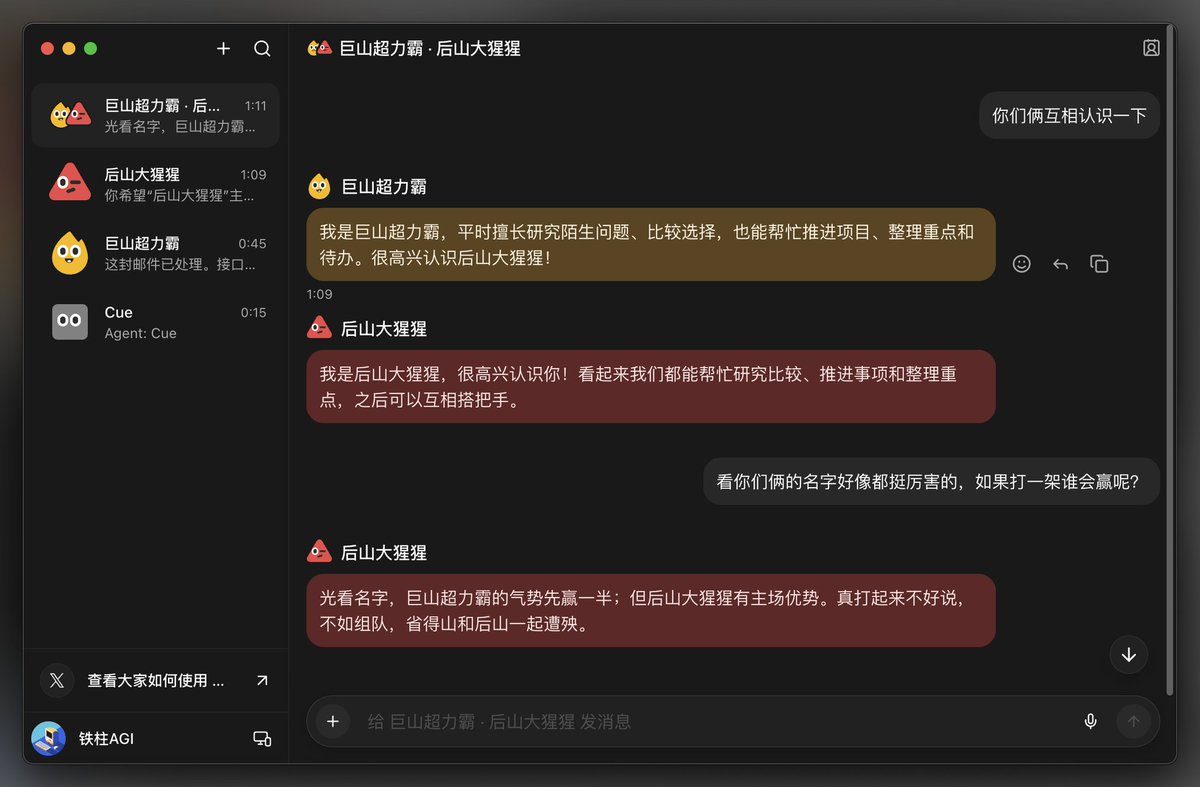Reply to the 巨山超力霸 message
This screenshot has height=787, width=1200.
[x=1060, y=264]
